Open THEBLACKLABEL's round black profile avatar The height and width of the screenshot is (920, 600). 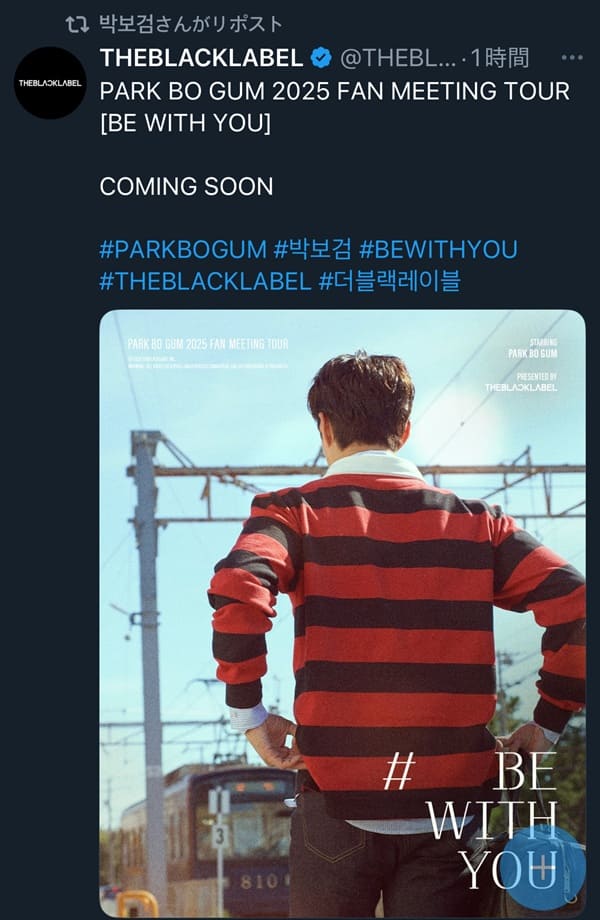50,83
